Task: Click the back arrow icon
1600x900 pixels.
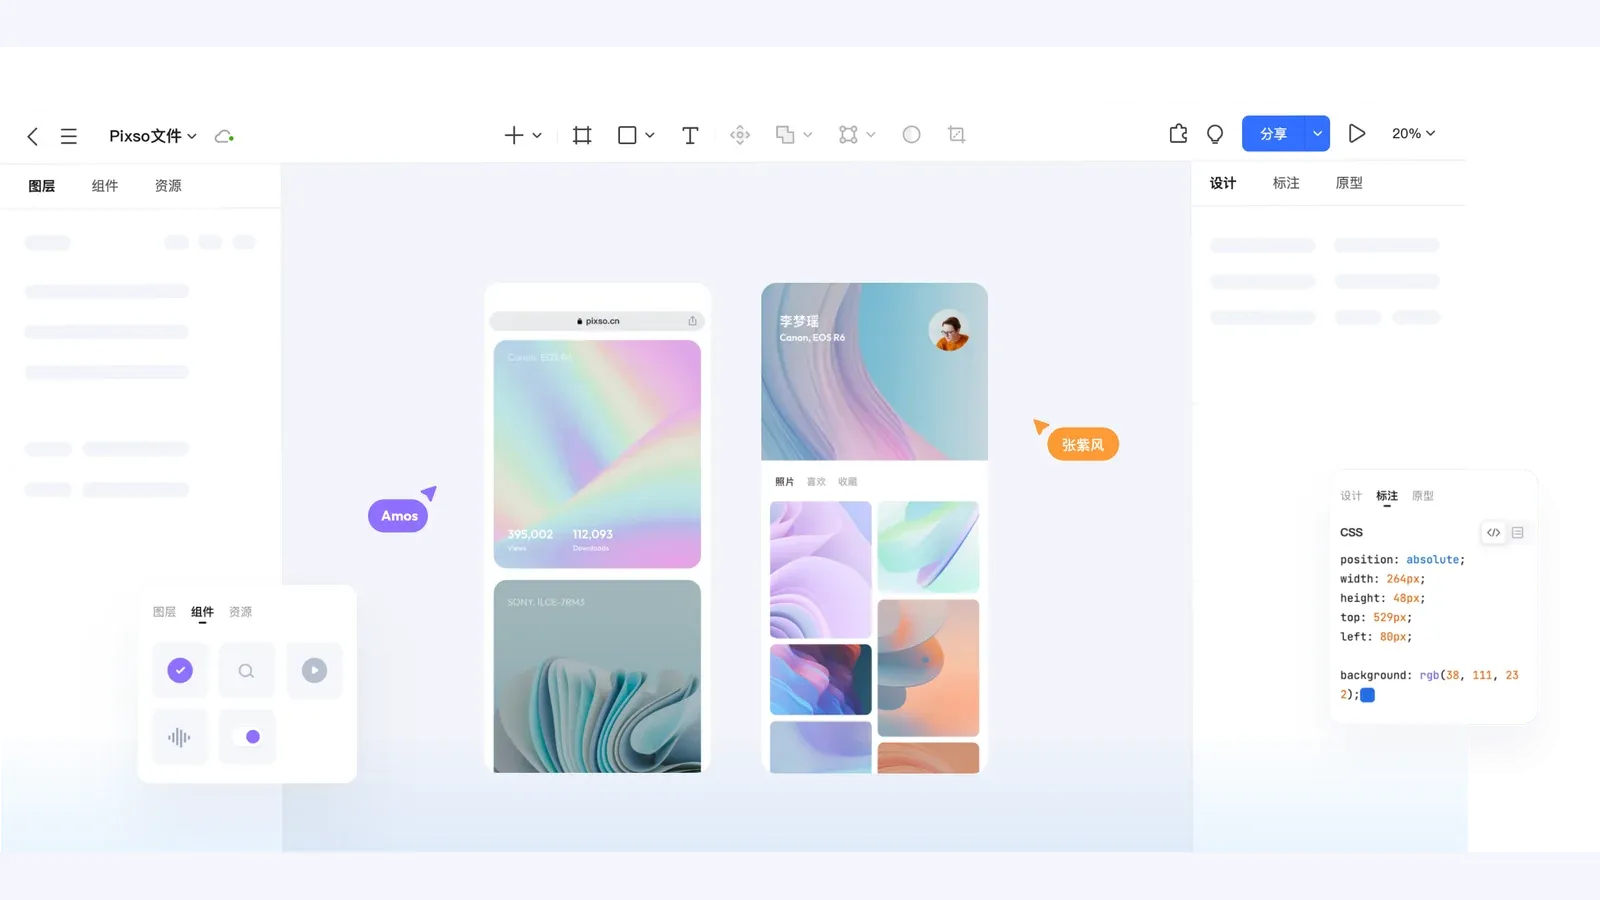Action: pyautogui.click(x=33, y=136)
